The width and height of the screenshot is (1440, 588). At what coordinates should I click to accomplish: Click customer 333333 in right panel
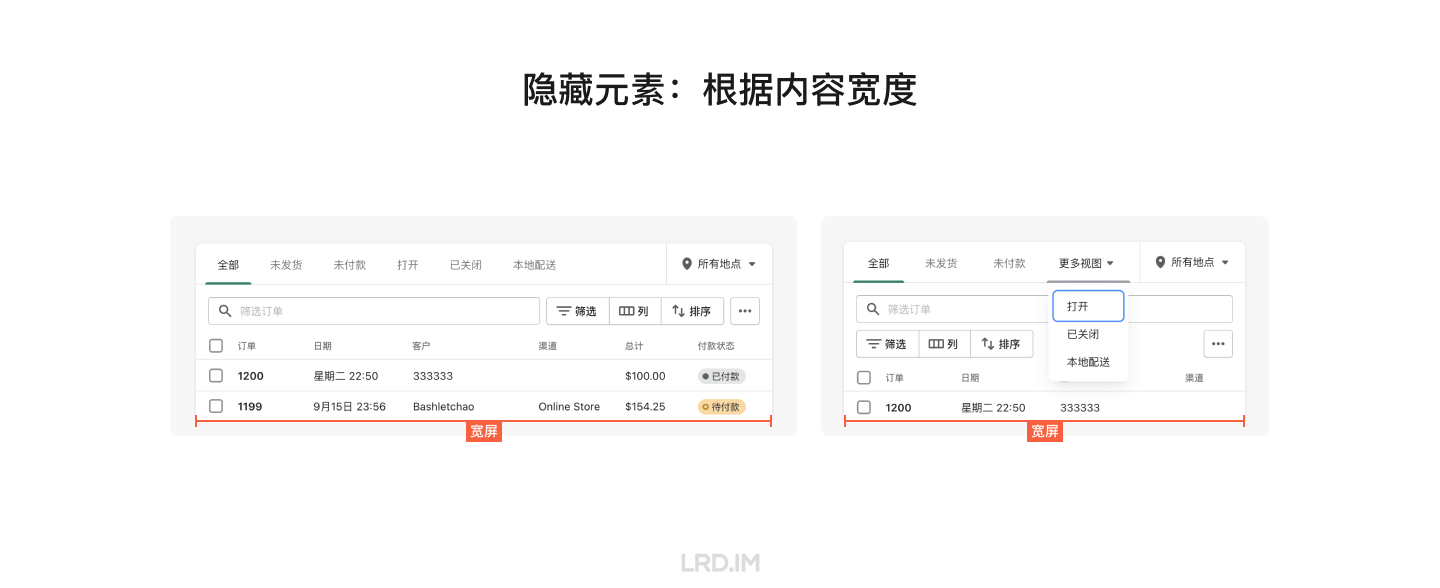pos(1080,407)
